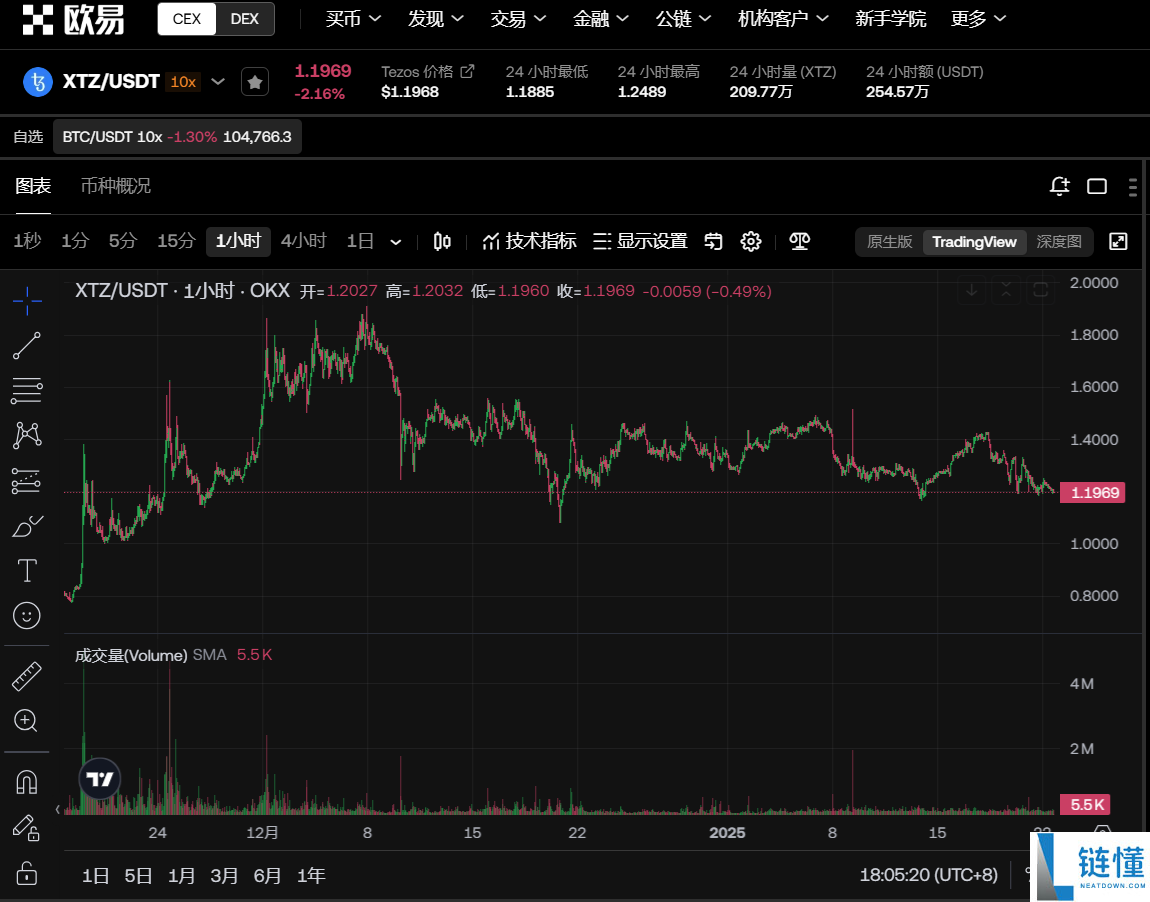Open the Tezos price external link
The image size is (1150, 902).
466,70
